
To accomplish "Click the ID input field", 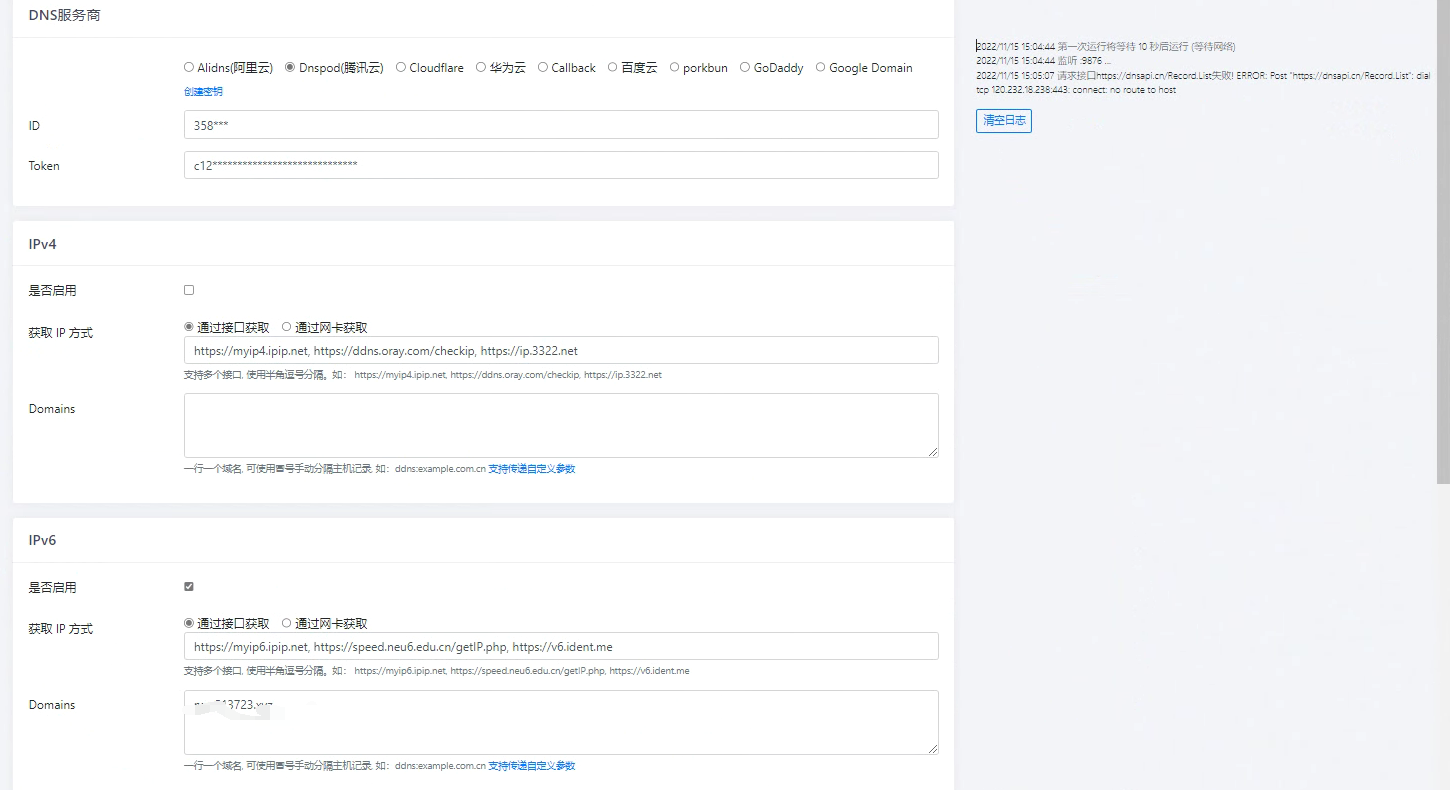I will click(x=560, y=124).
